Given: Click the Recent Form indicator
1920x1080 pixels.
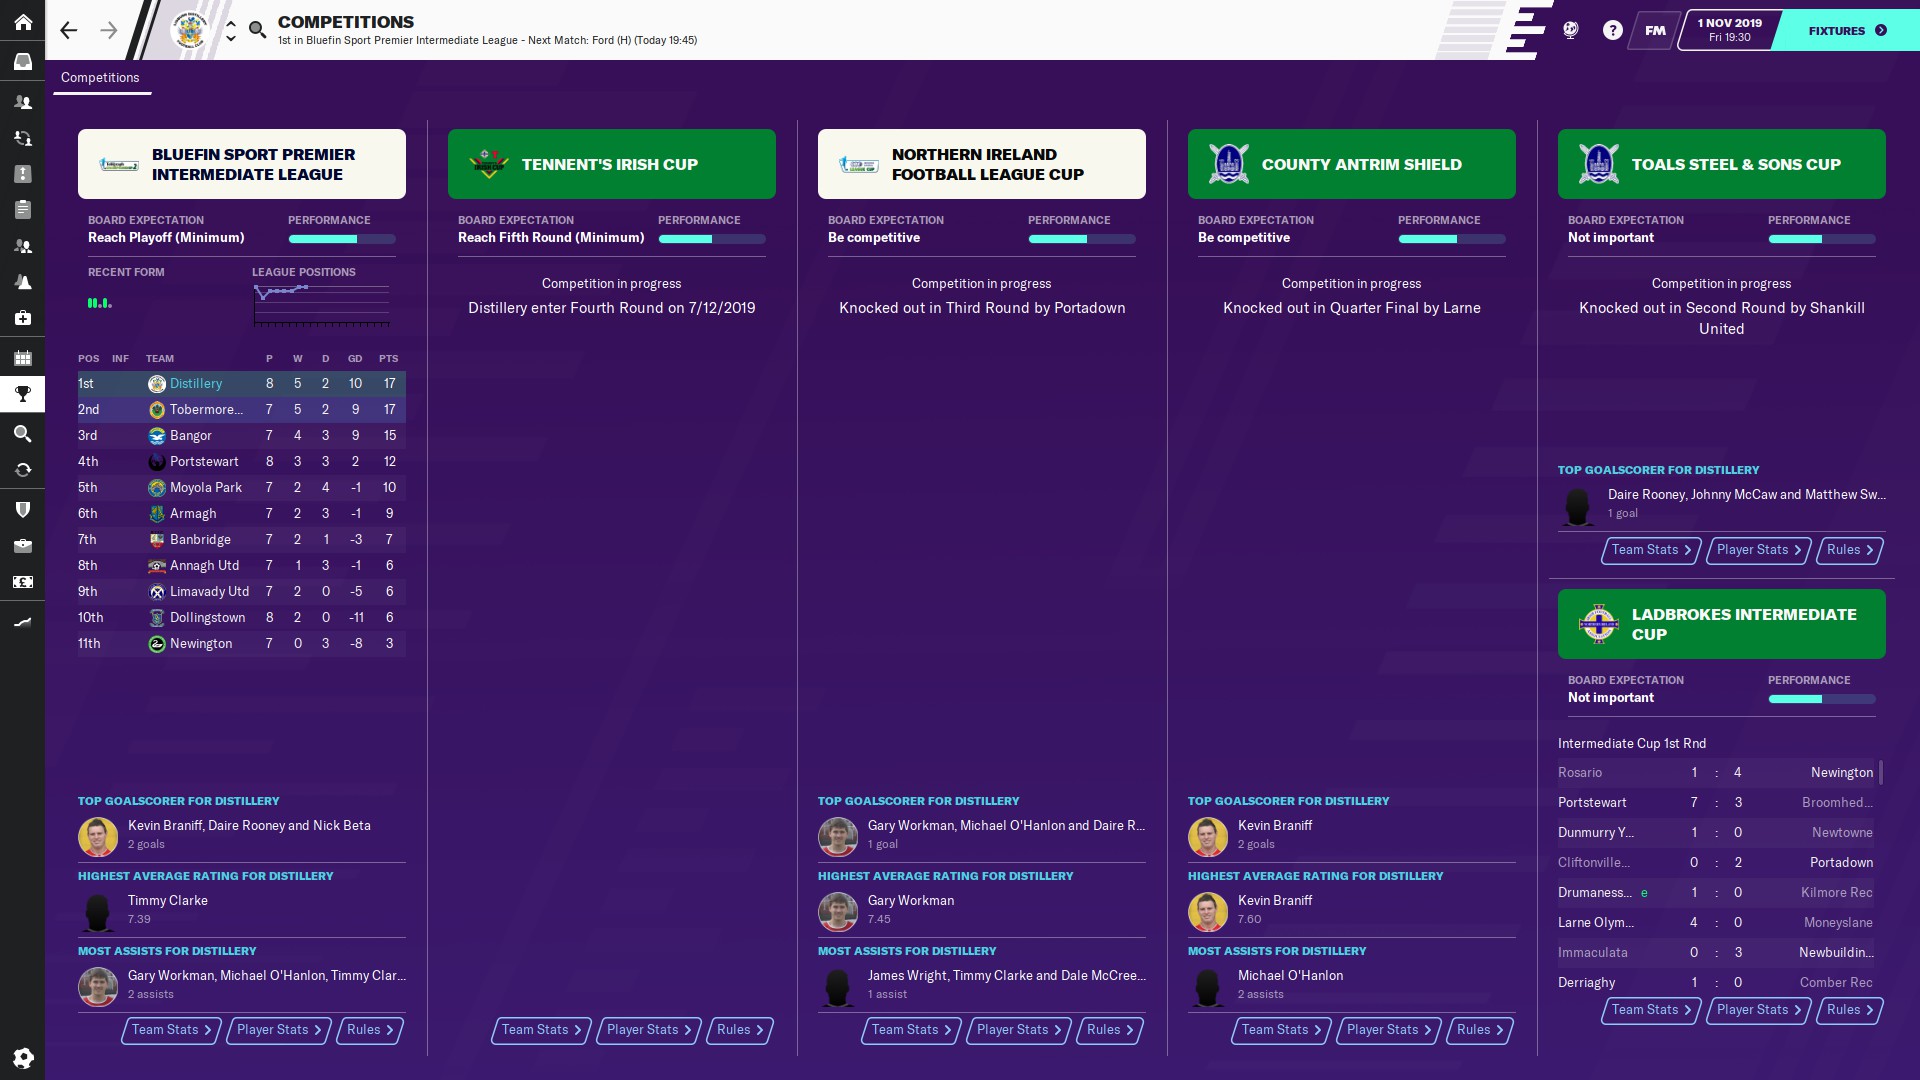Looking at the screenshot, I should 100,302.
